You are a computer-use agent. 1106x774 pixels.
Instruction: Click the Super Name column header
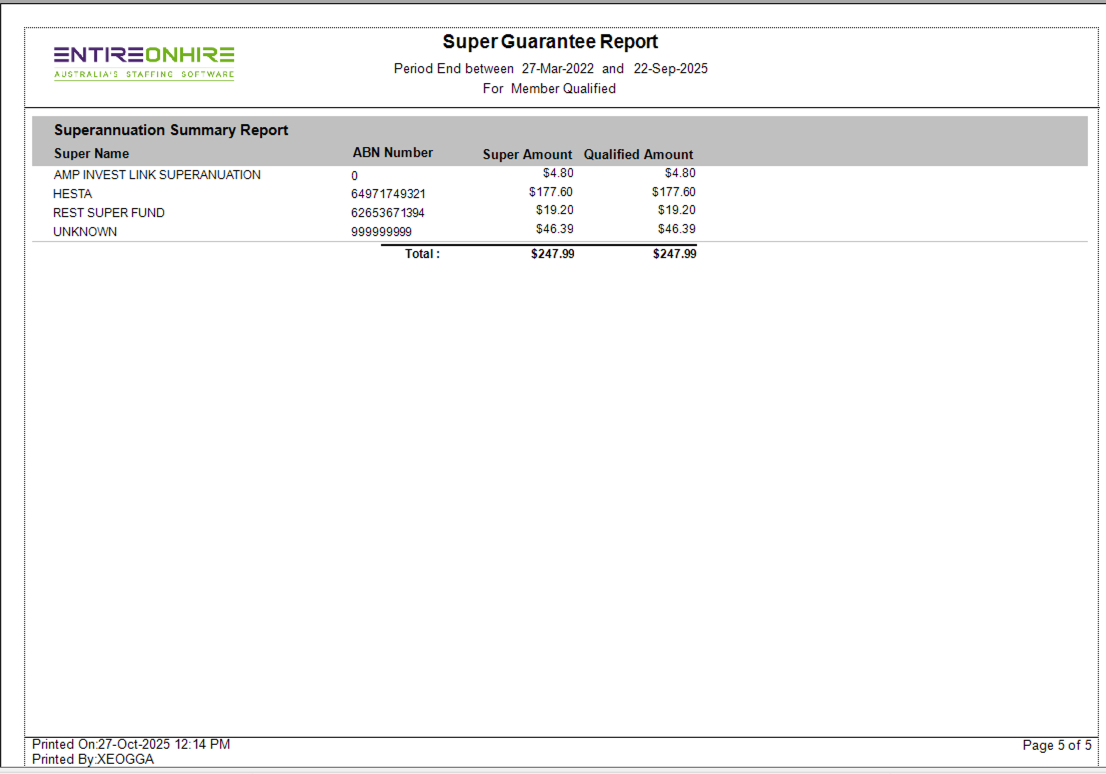pyautogui.click(x=91, y=154)
